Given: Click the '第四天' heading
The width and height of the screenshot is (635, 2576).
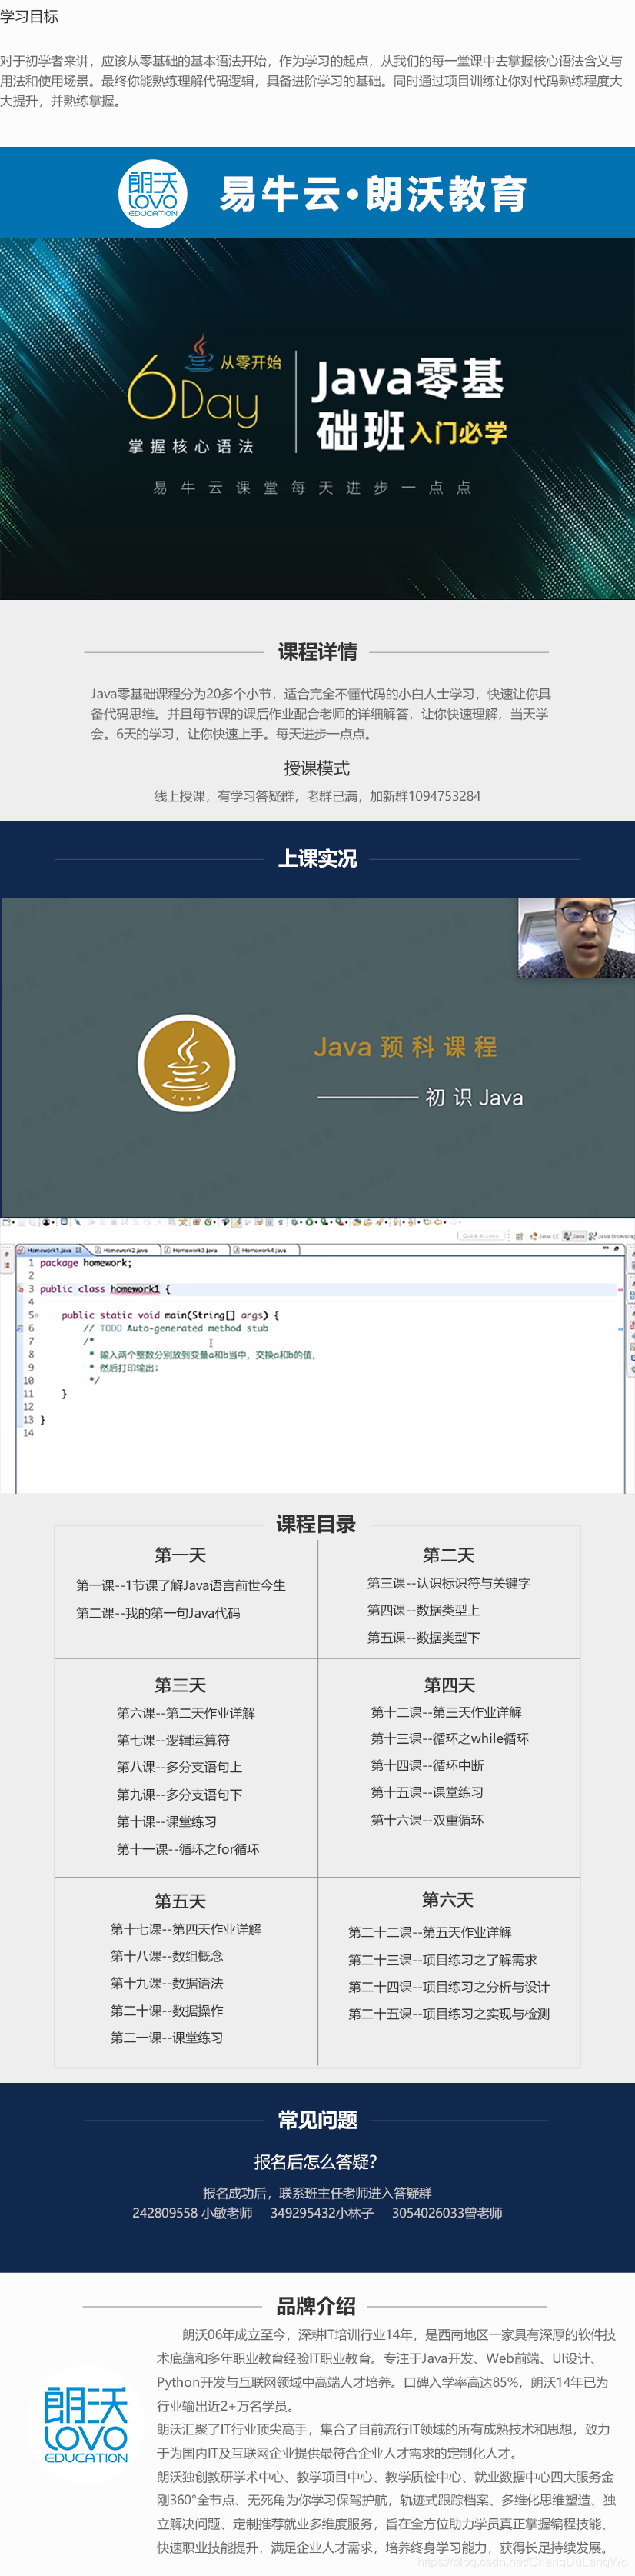Looking at the screenshot, I should click(x=449, y=1686).
